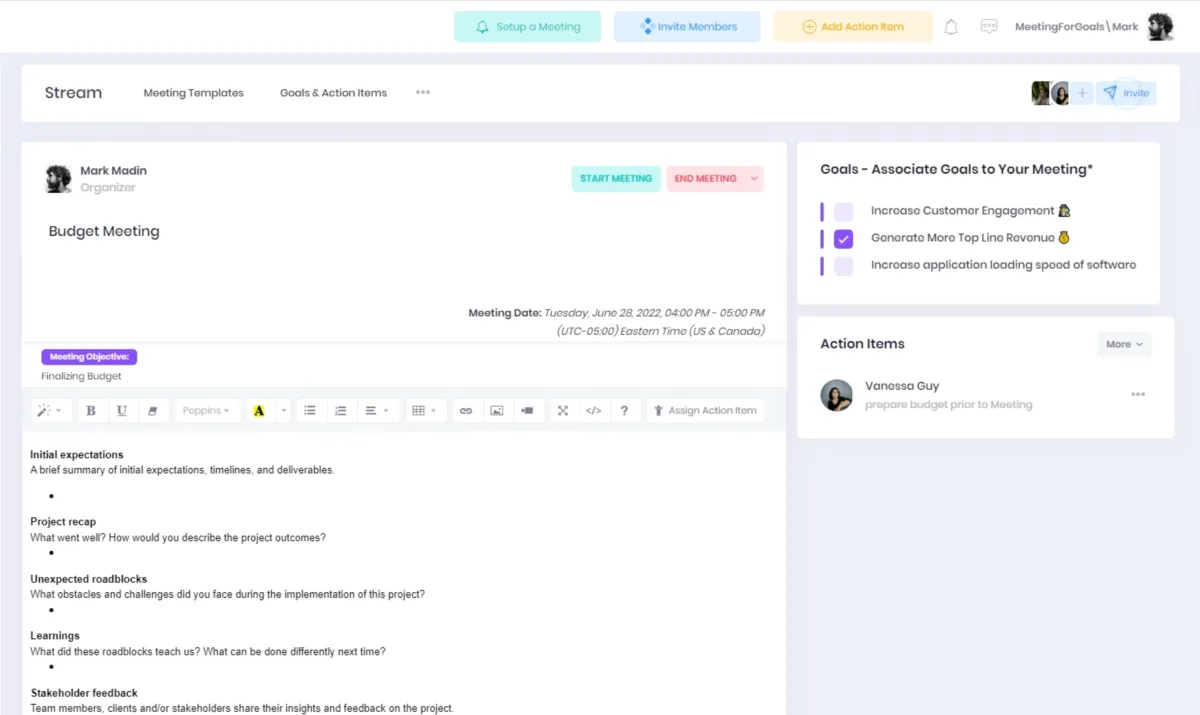This screenshot has width=1200, height=715.
Task: Expand the END MEETING dropdown arrow
Action: click(x=754, y=179)
